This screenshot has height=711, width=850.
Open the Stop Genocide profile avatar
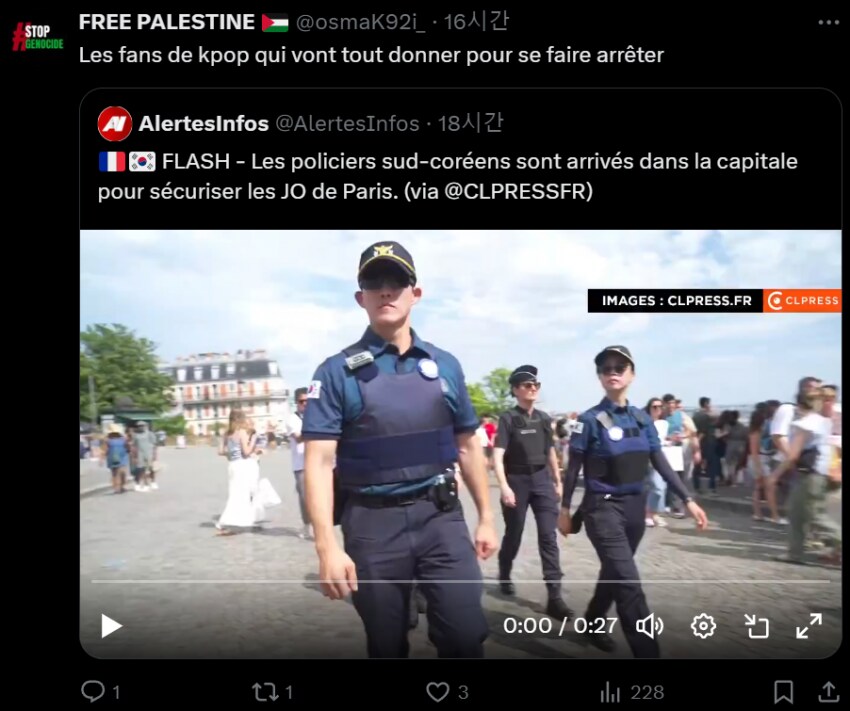click(37, 37)
